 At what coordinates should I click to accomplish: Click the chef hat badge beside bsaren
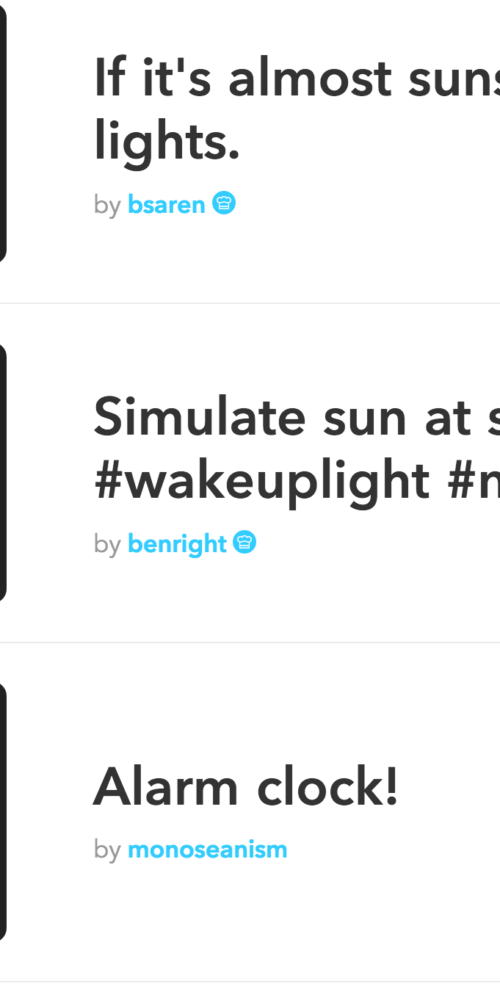tap(224, 203)
